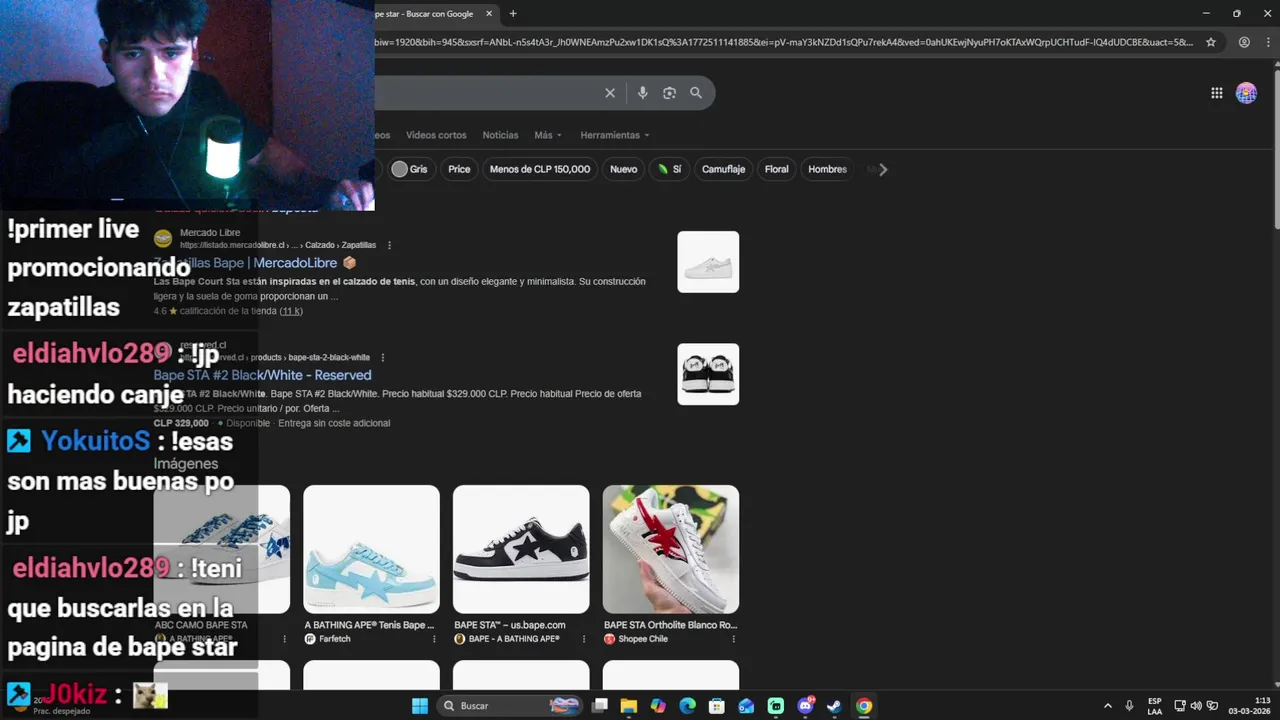Open options menu on Farfetch image card
This screenshot has width=1280, height=720.
point(434,639)
